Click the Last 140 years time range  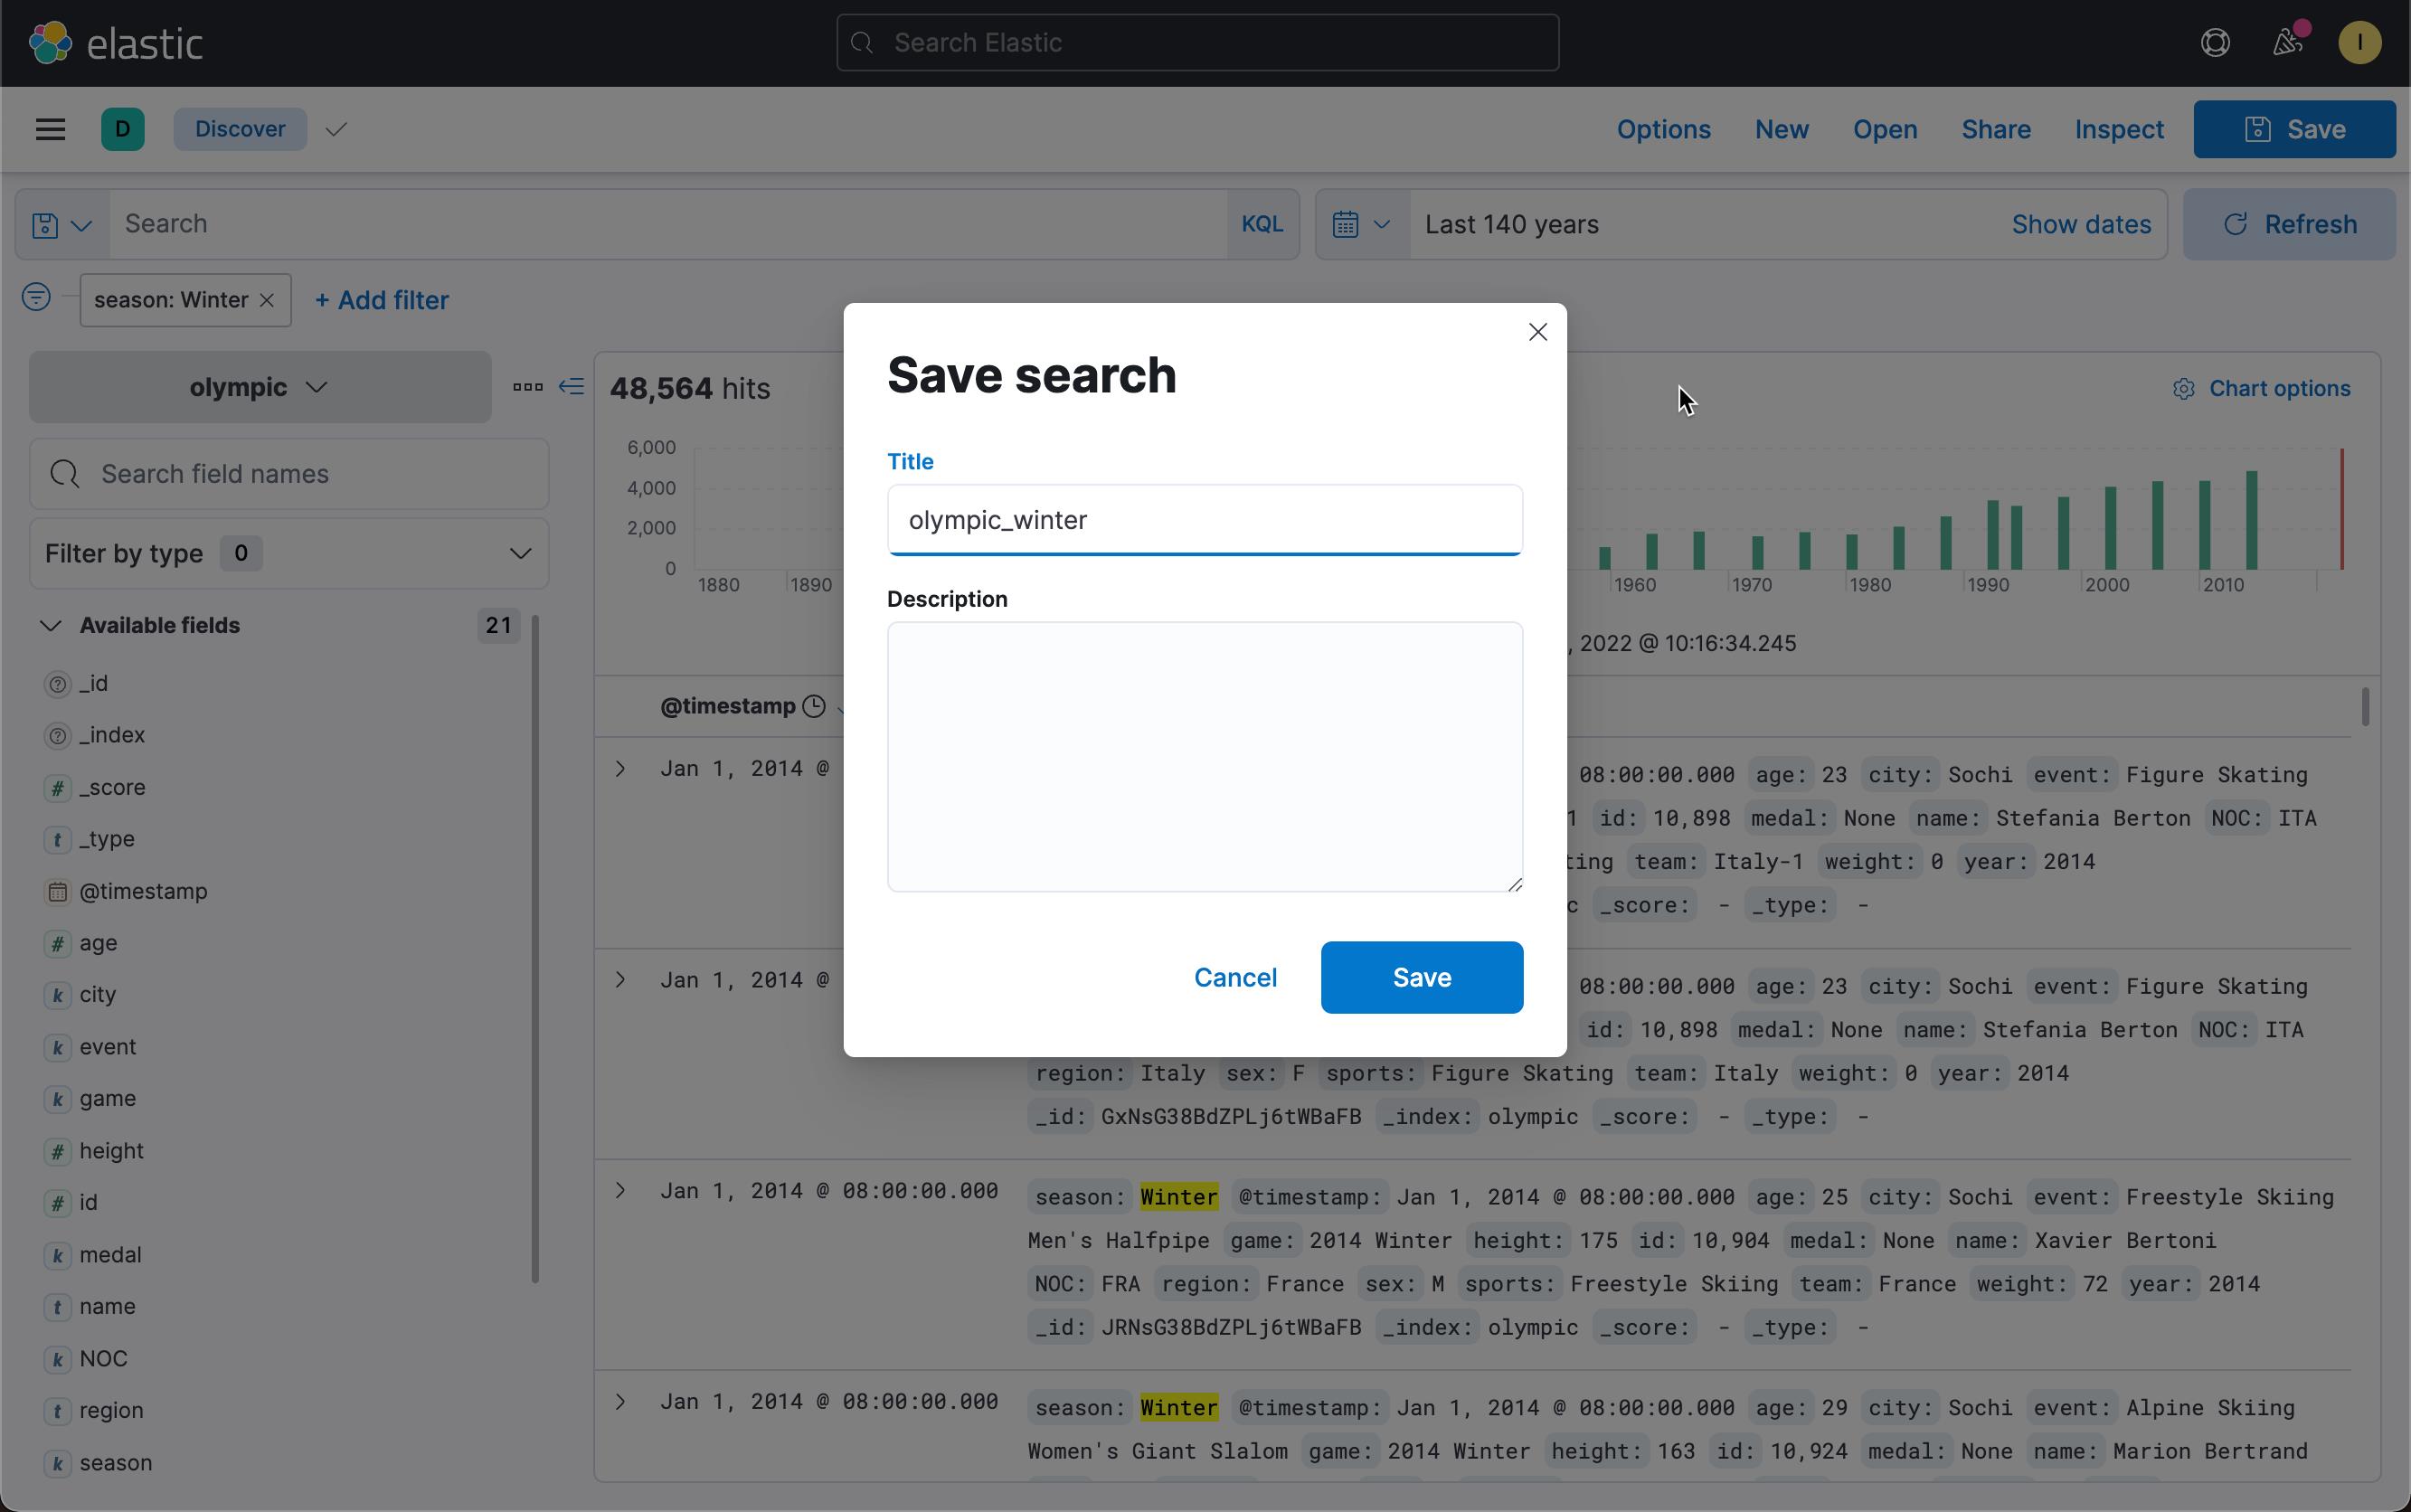(x=1511, y=224)
